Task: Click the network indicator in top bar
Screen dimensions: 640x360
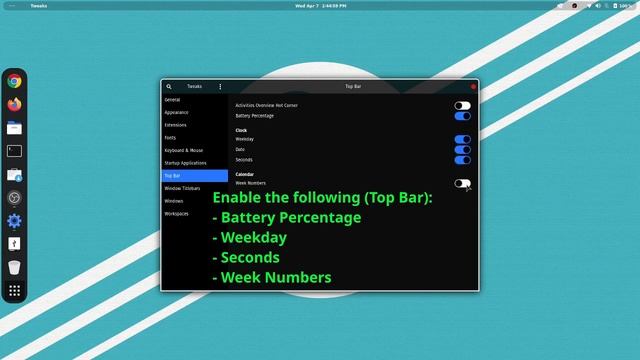Action: click(x=589, y=6)
